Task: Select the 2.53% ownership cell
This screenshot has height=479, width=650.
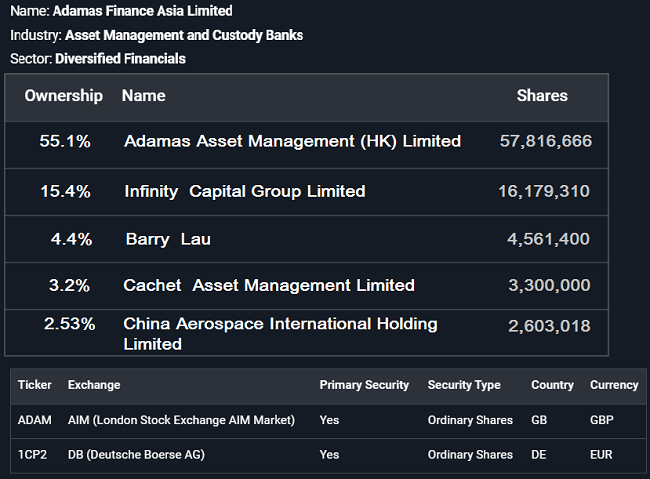Action: click(70, 324)
